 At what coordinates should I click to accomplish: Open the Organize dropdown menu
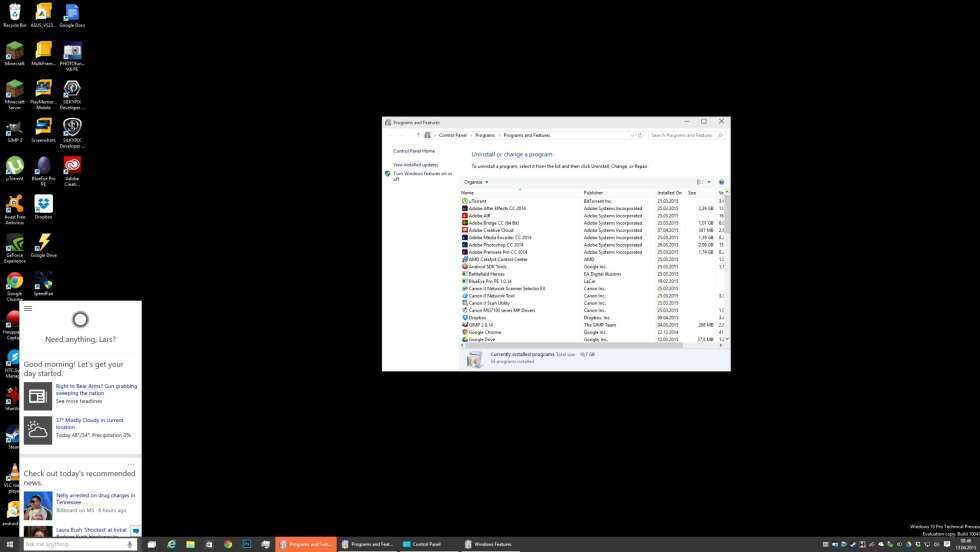(476, 182)
